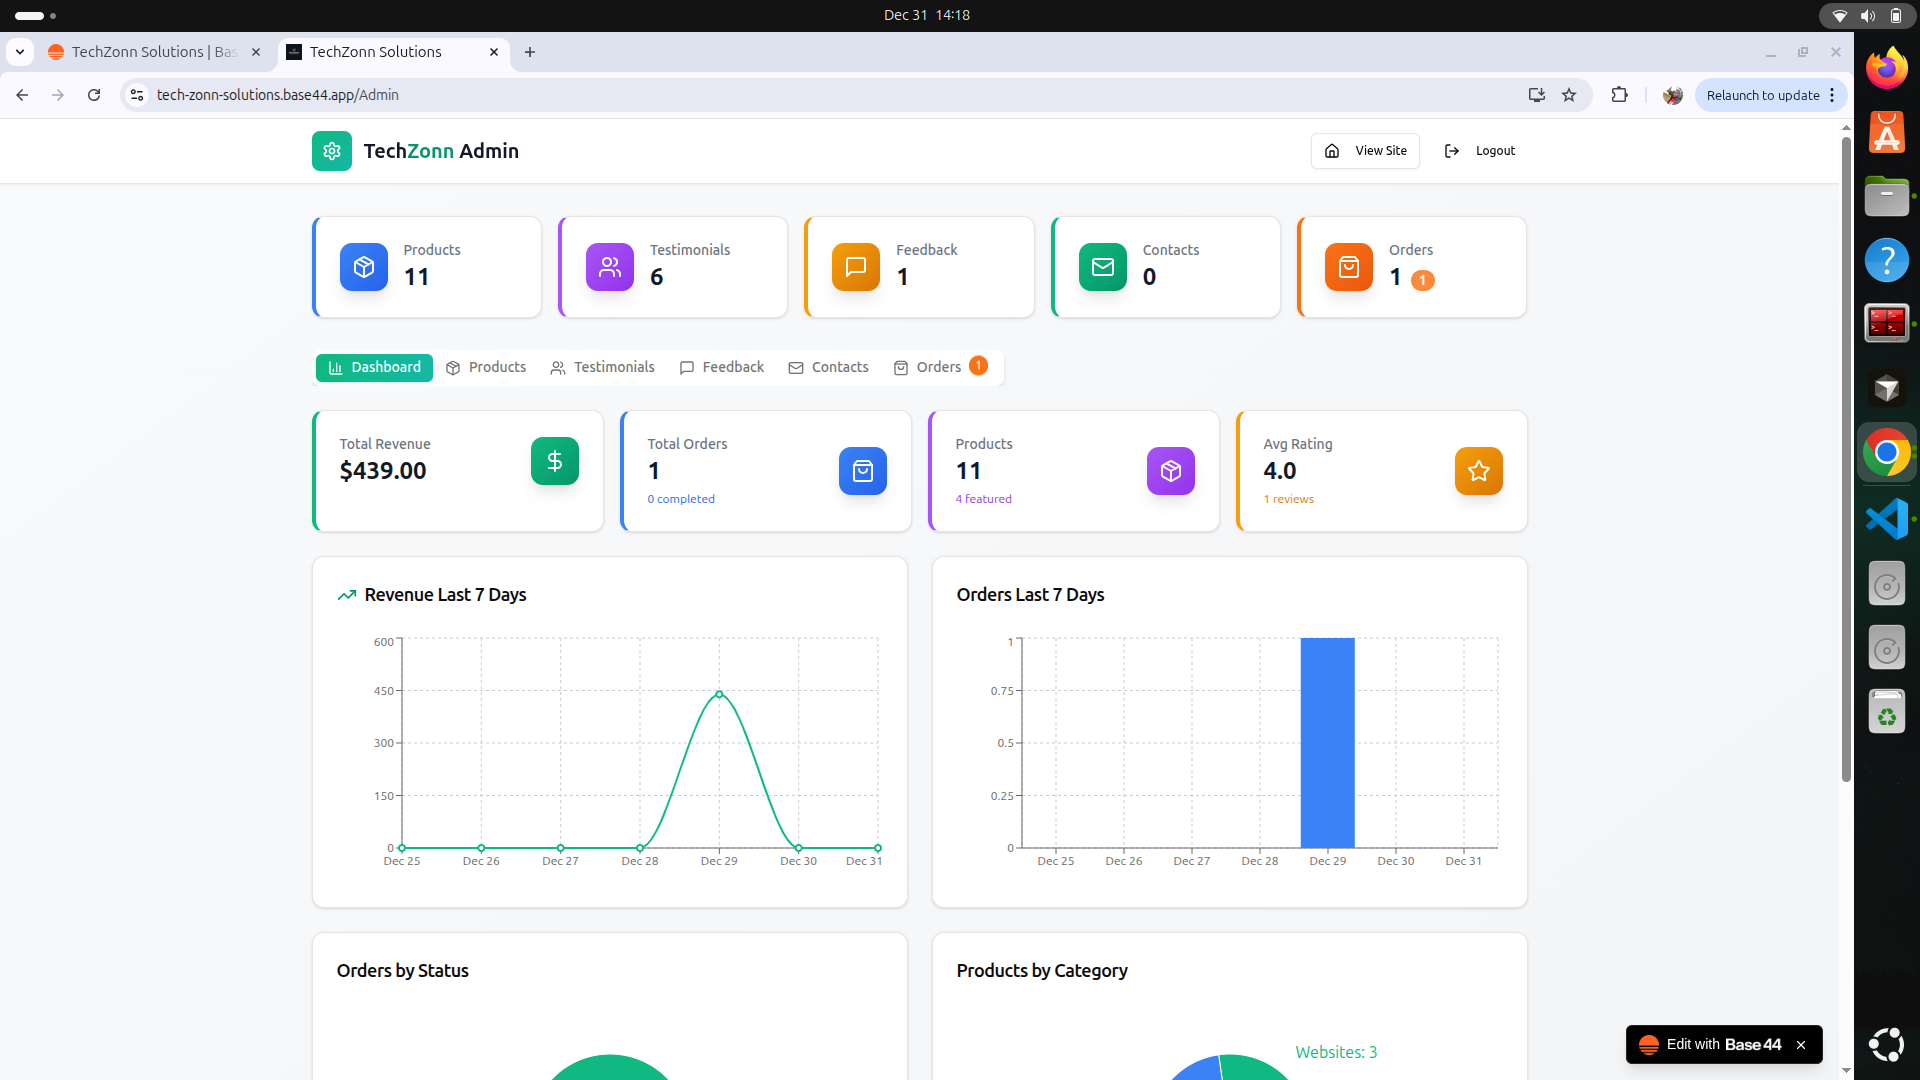Open the clock showing Dec 31 14:18

[x=927, y=15]
